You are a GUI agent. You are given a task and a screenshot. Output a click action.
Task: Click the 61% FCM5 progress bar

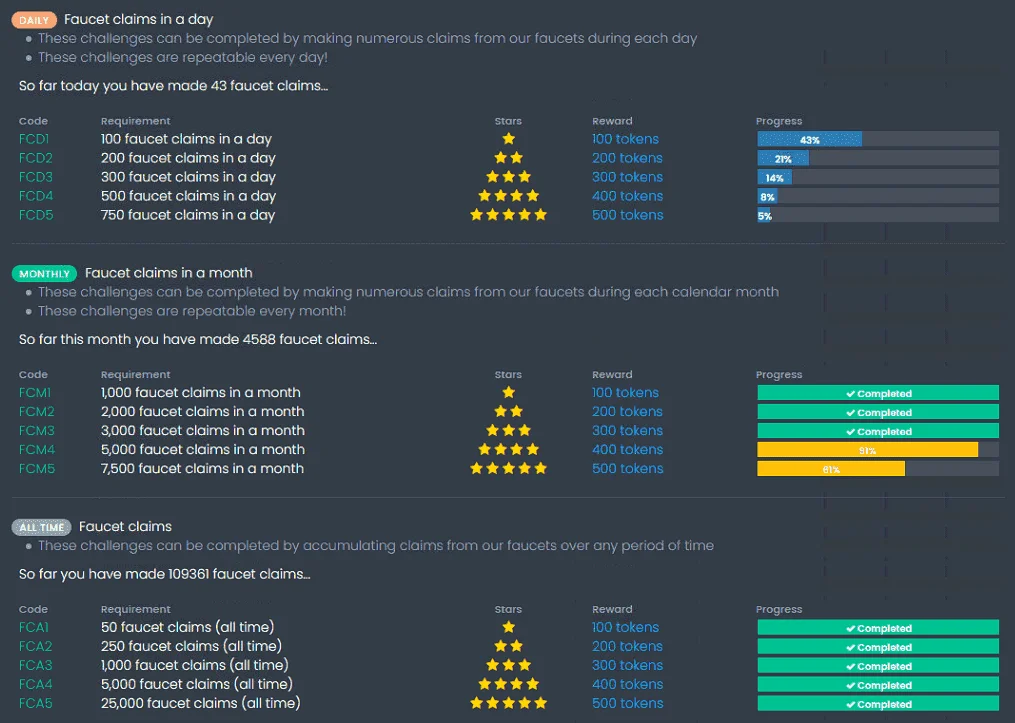pyautogui.click(x=878, y=469)
